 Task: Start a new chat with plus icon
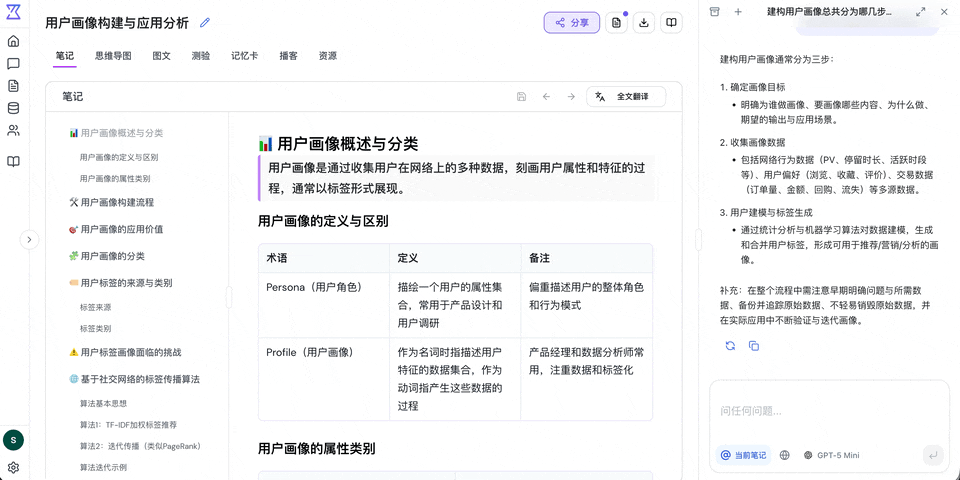738,12
